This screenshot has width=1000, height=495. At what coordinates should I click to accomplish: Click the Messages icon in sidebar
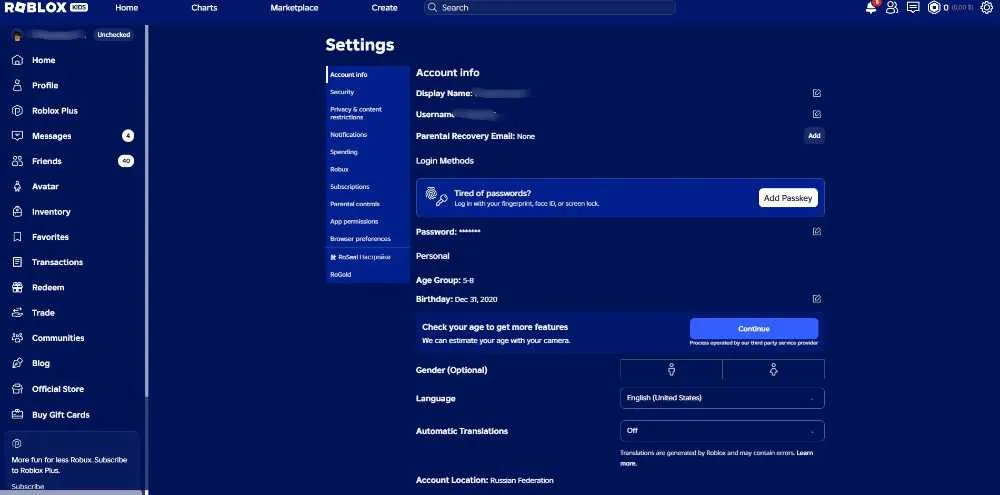18,136
